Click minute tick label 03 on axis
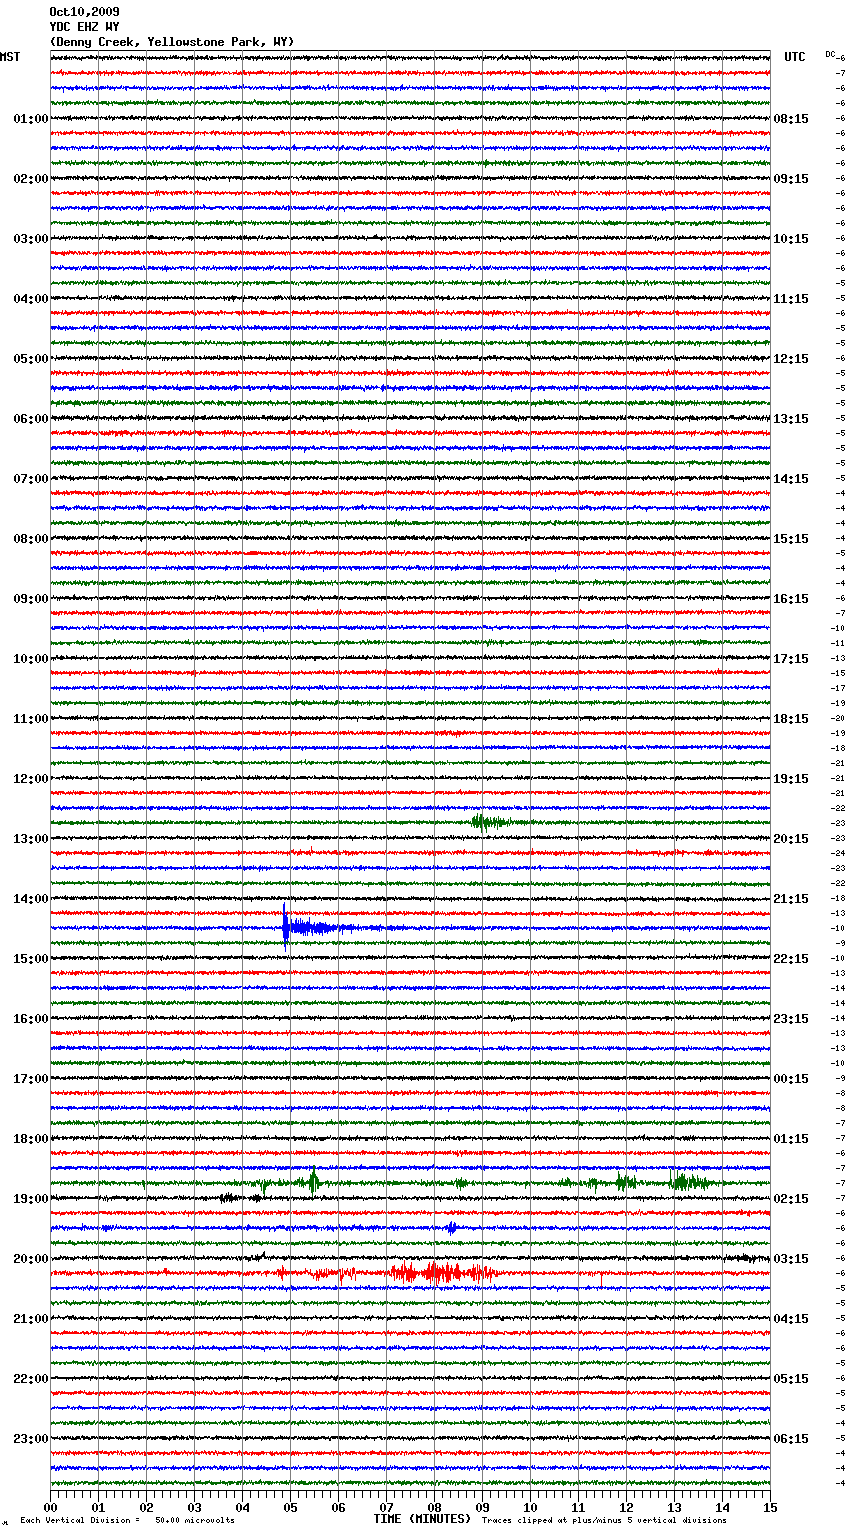The height and width of the screenshot is (1534, 850). [x=194, y=1507]
